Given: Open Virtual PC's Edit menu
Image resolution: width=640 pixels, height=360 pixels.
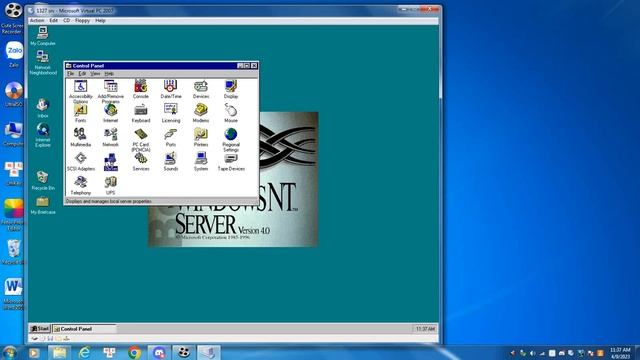Looking at the screenshot, I should pyautogui.click(x=53, y=20).
